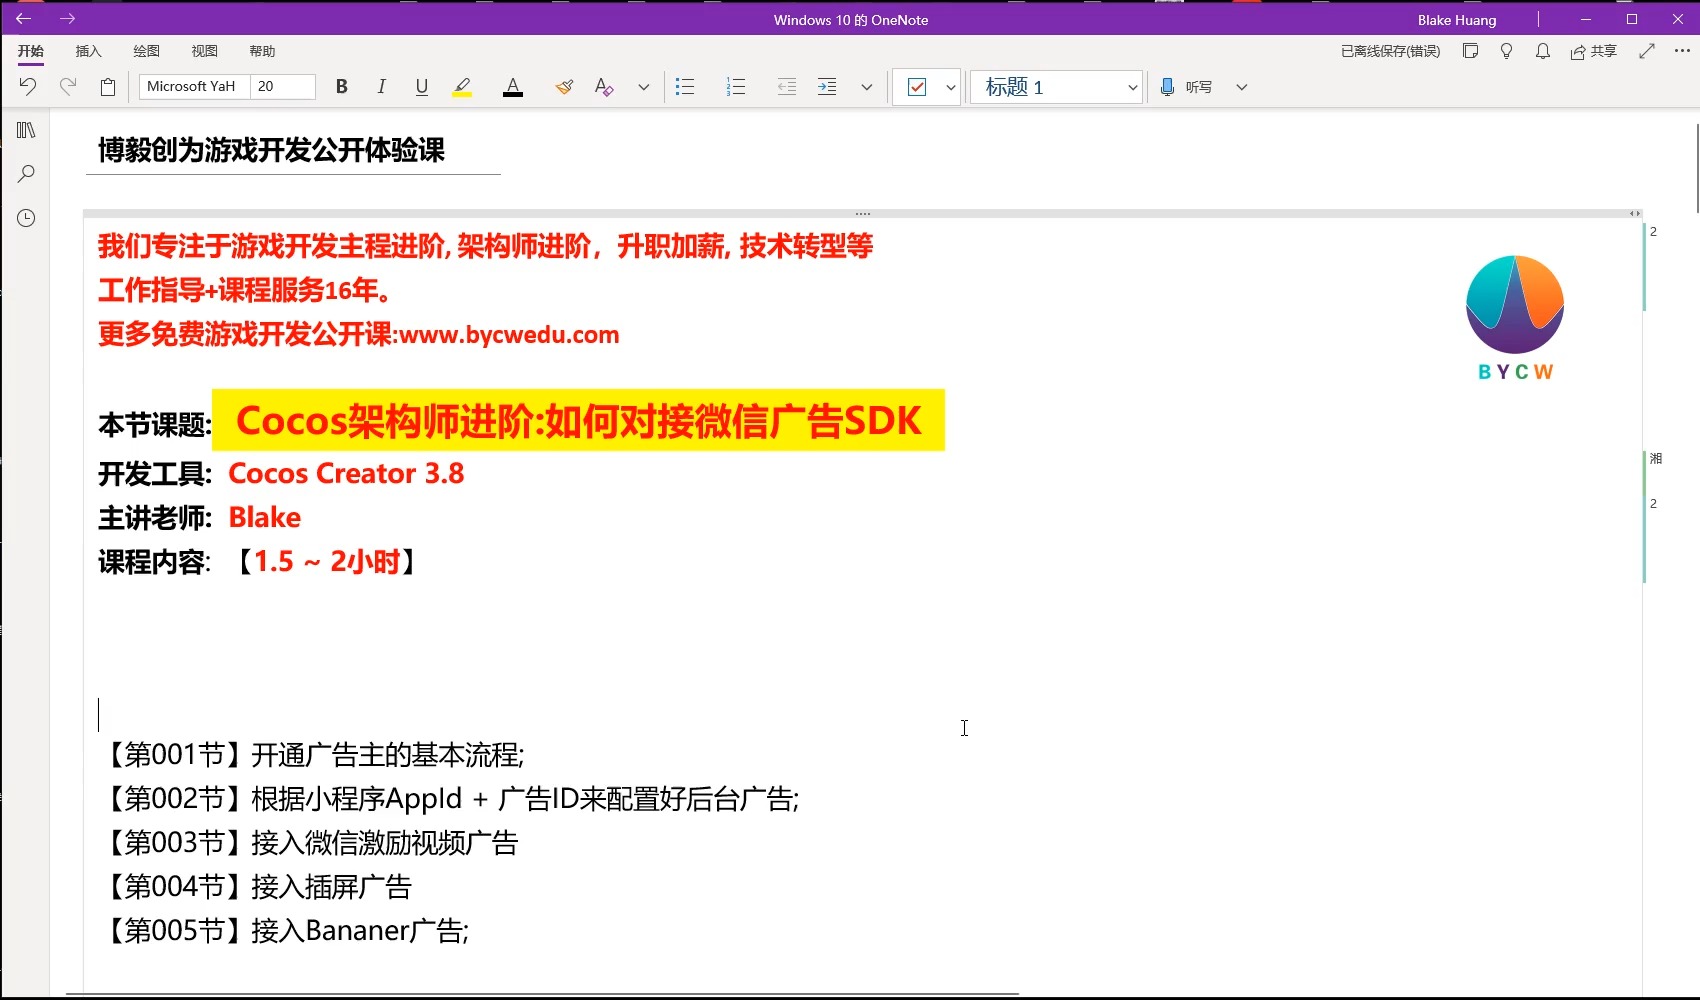Clear text formatting with eraser icon
1700x1000 pixels.
coord(604,87)
